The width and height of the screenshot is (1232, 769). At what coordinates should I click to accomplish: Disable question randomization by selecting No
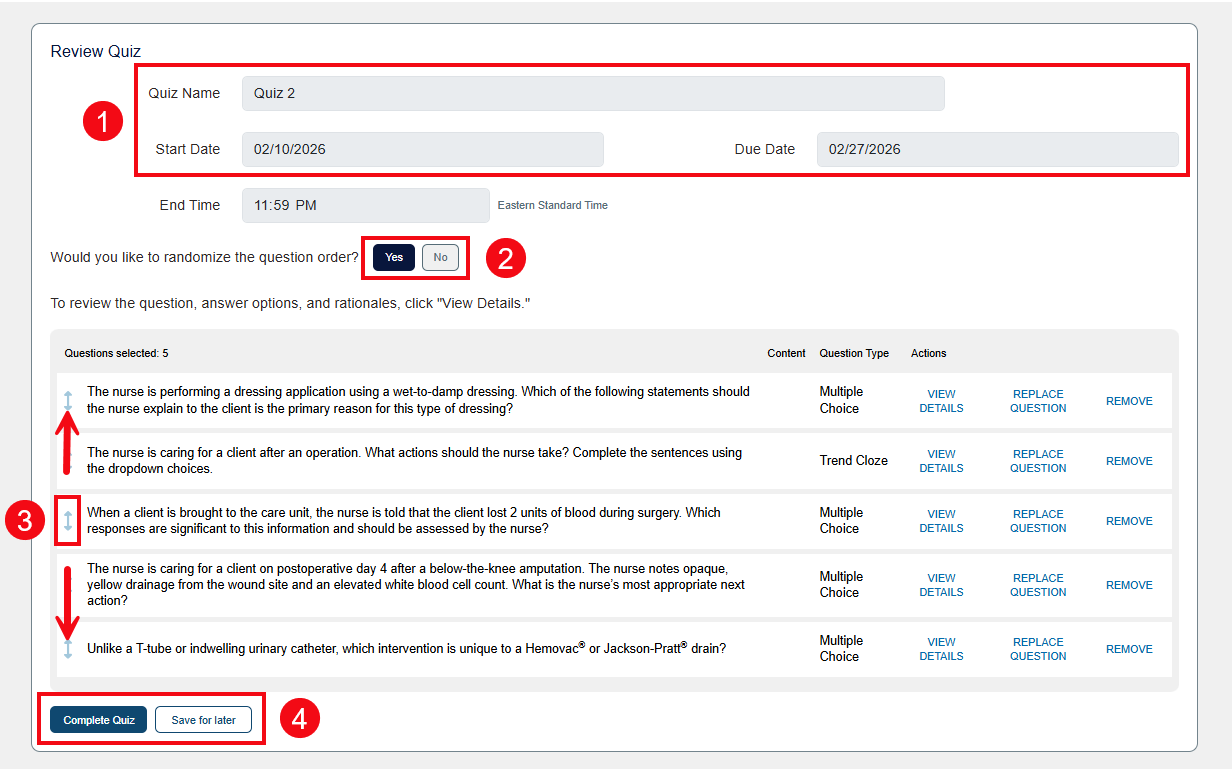pyautogui.click(x=440, y=257)
